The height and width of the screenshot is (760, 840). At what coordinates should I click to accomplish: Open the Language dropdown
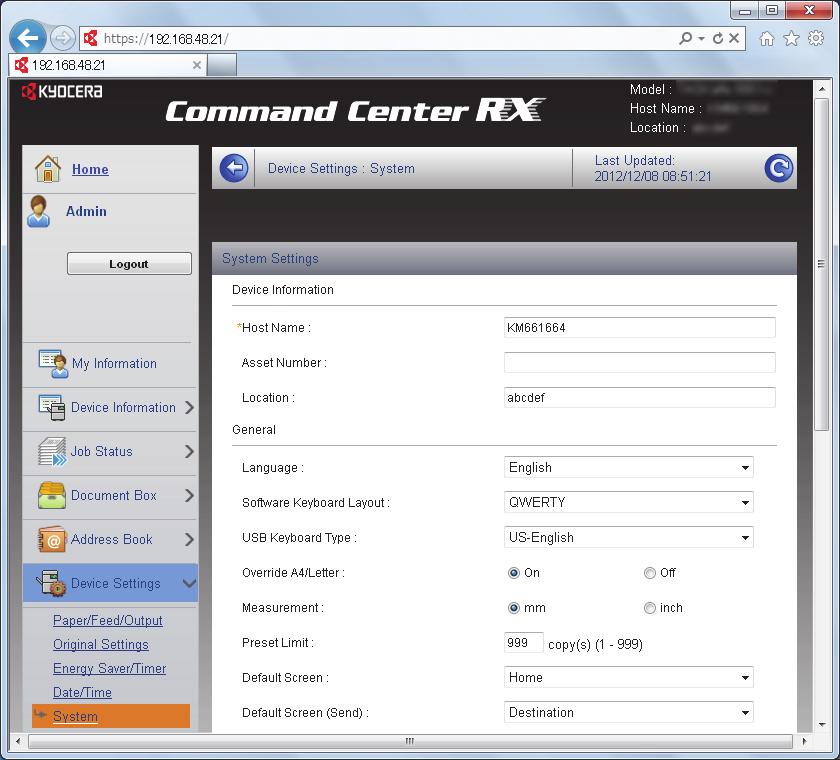(x=628, y=467)
